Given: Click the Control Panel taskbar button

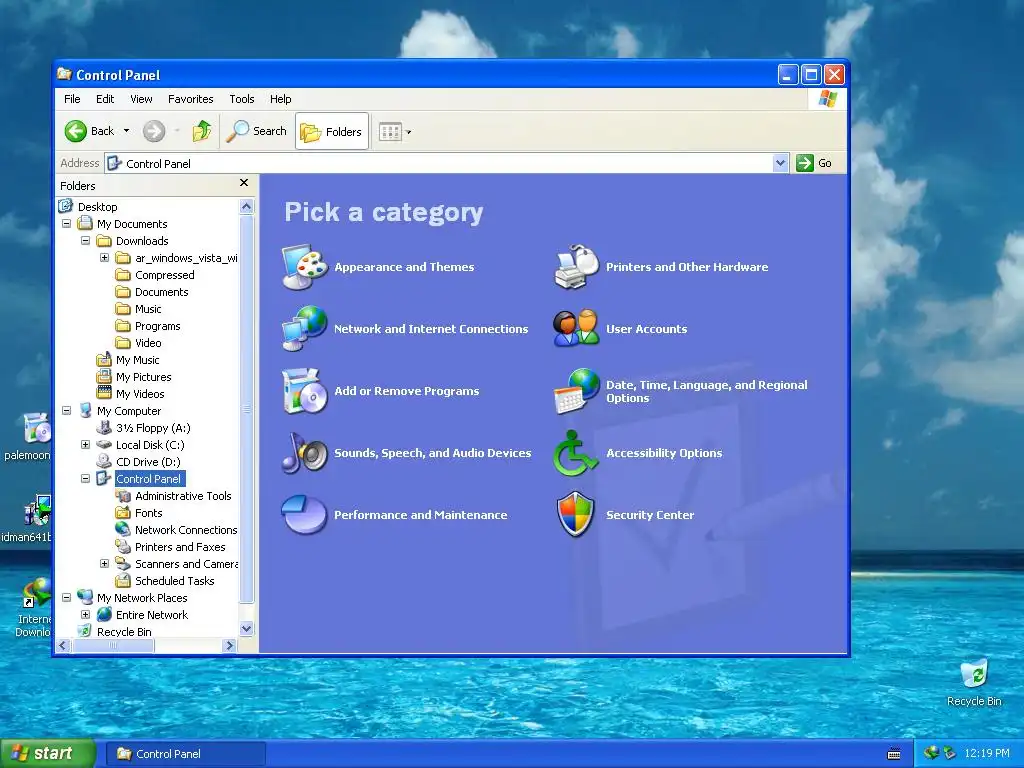Looking at the screenshot, I should tap(186, 754).
